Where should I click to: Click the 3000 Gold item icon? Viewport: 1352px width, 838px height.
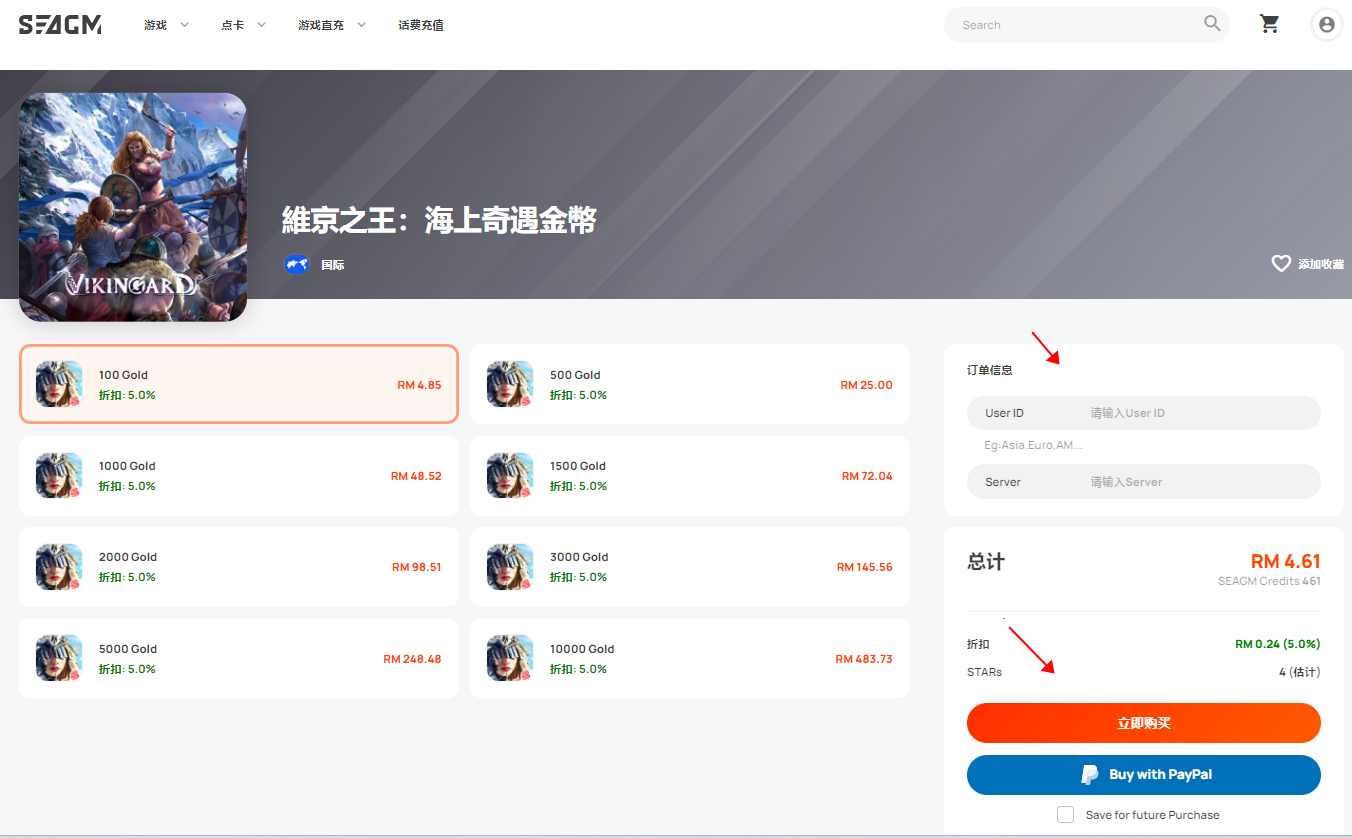[510, 566]
